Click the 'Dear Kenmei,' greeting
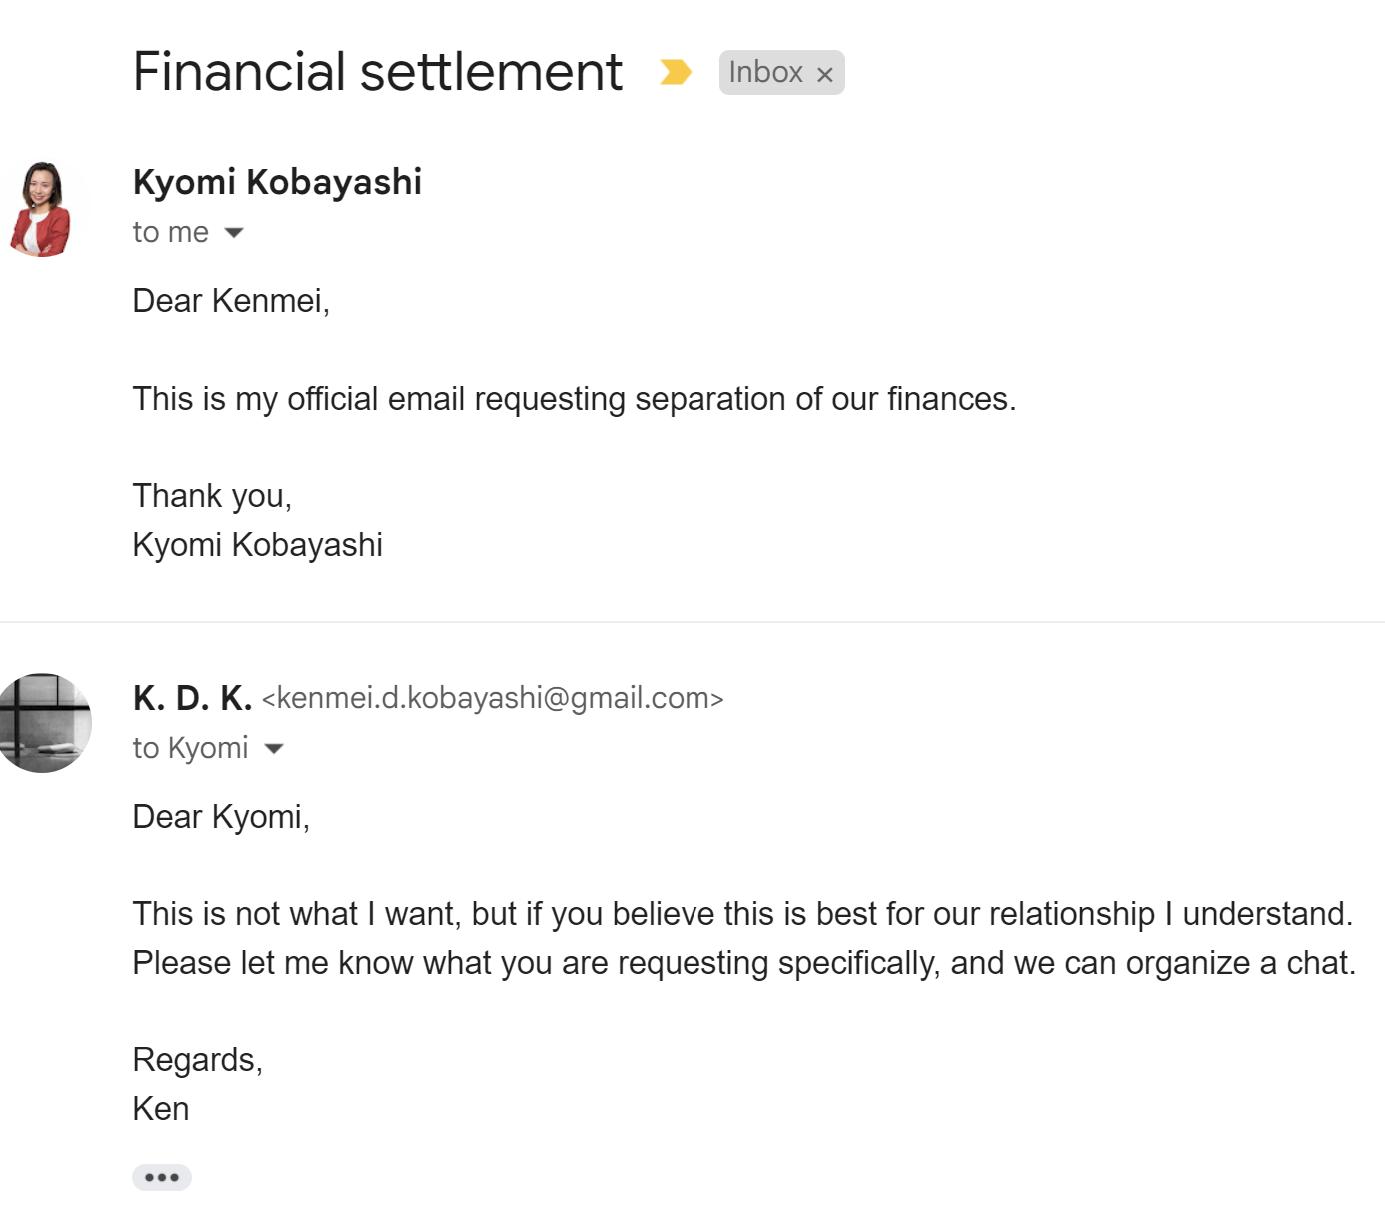1385x1210 pixels. click(231, 301)
